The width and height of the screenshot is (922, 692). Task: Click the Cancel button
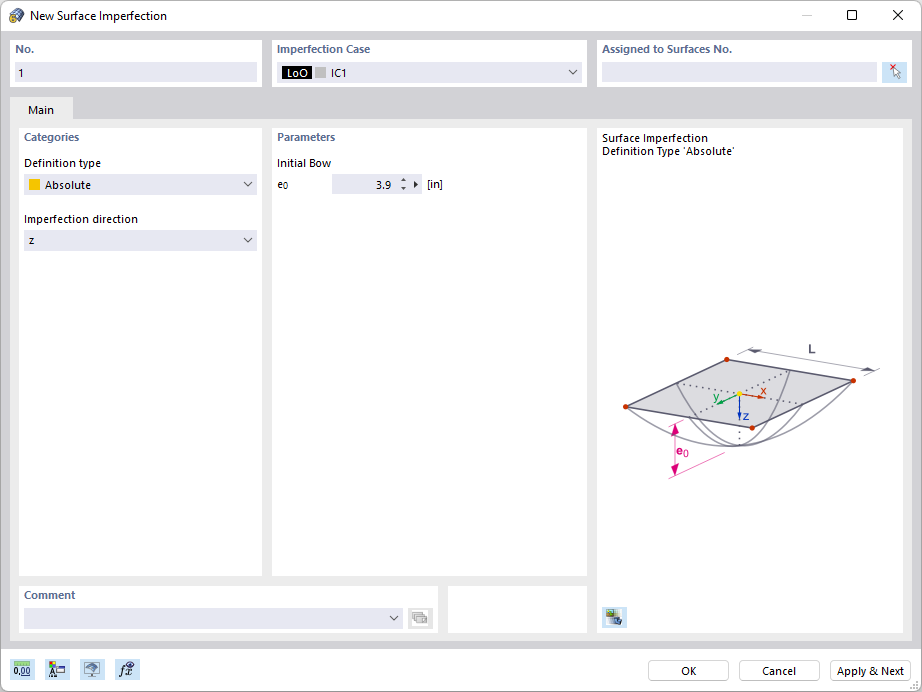click(779, 671)
